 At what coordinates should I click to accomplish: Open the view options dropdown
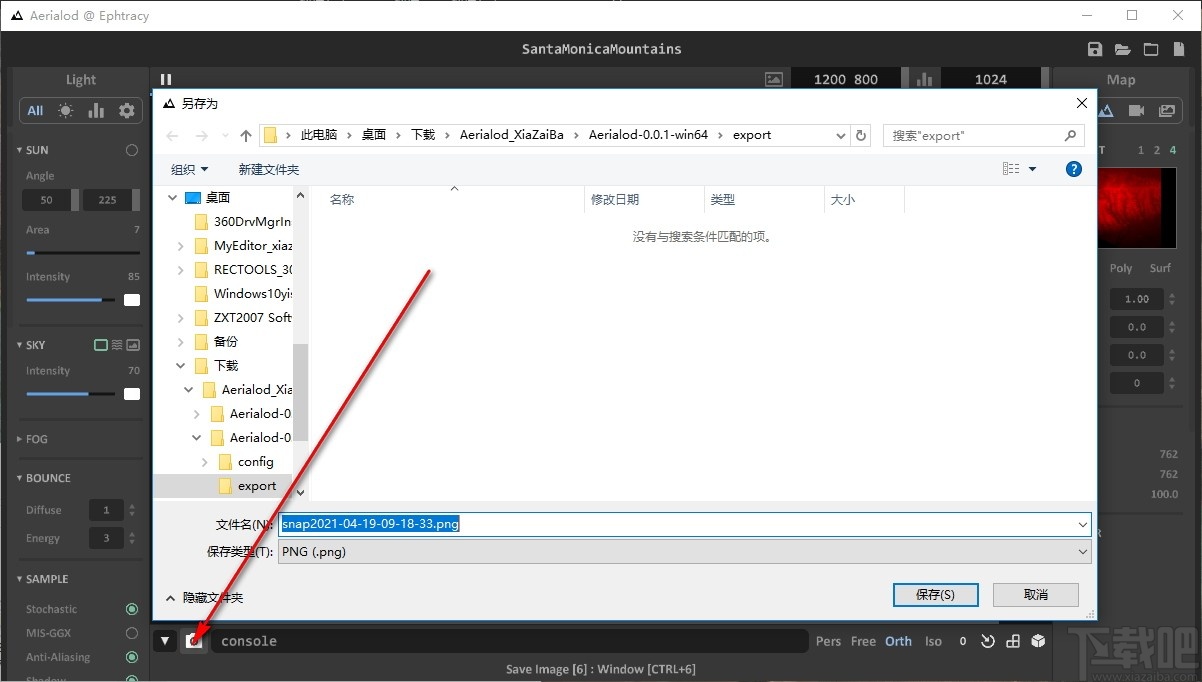coord(1033,169)
